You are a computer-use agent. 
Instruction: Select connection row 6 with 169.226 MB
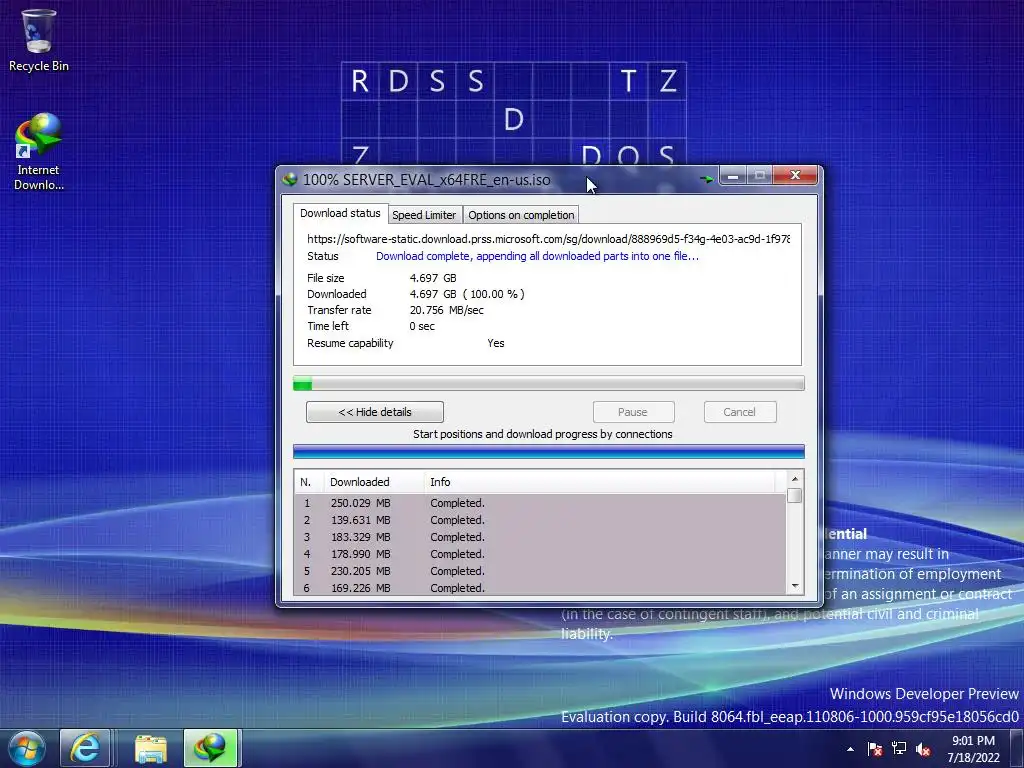541,588
